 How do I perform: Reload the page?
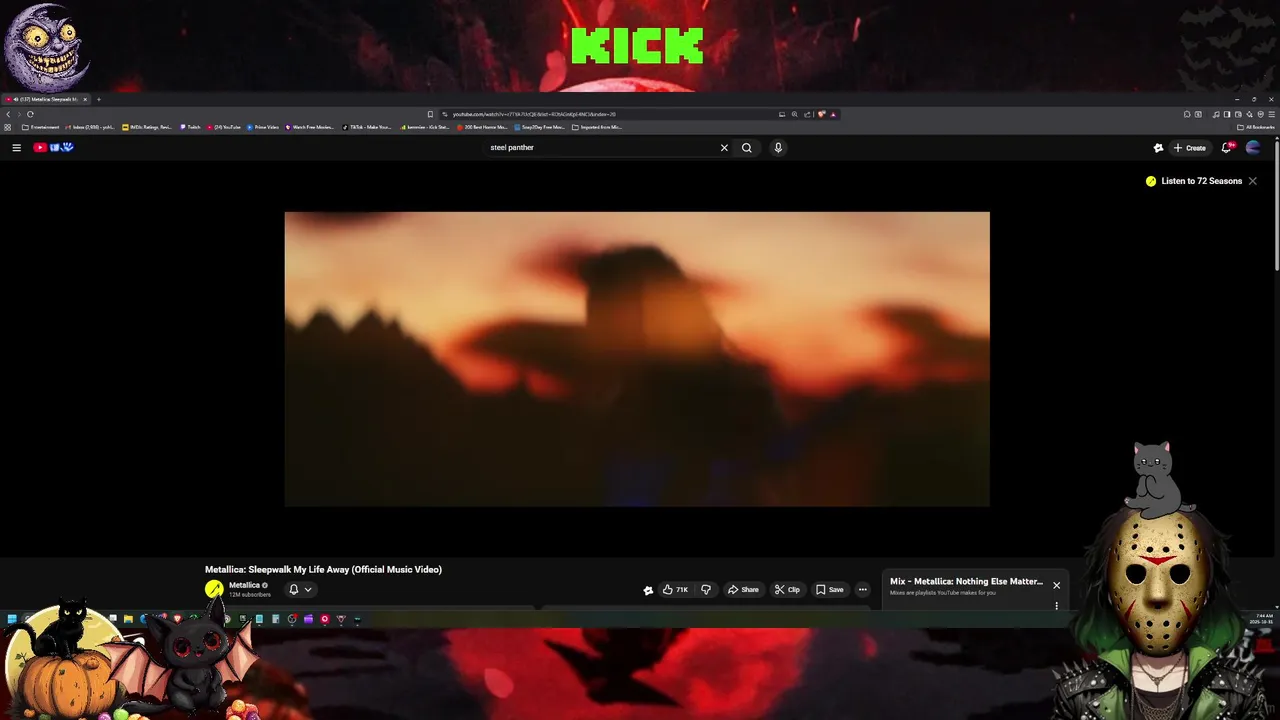coord(30,114)
